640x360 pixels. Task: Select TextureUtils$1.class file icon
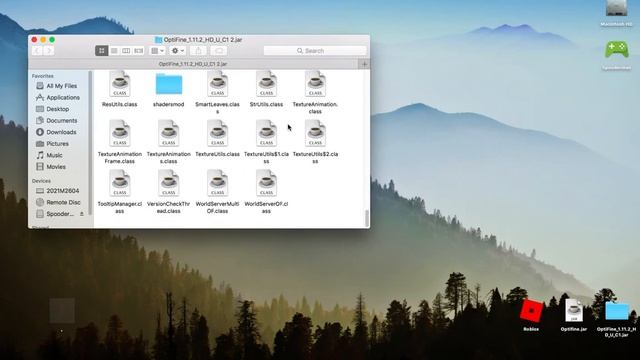tap(267, 133)
